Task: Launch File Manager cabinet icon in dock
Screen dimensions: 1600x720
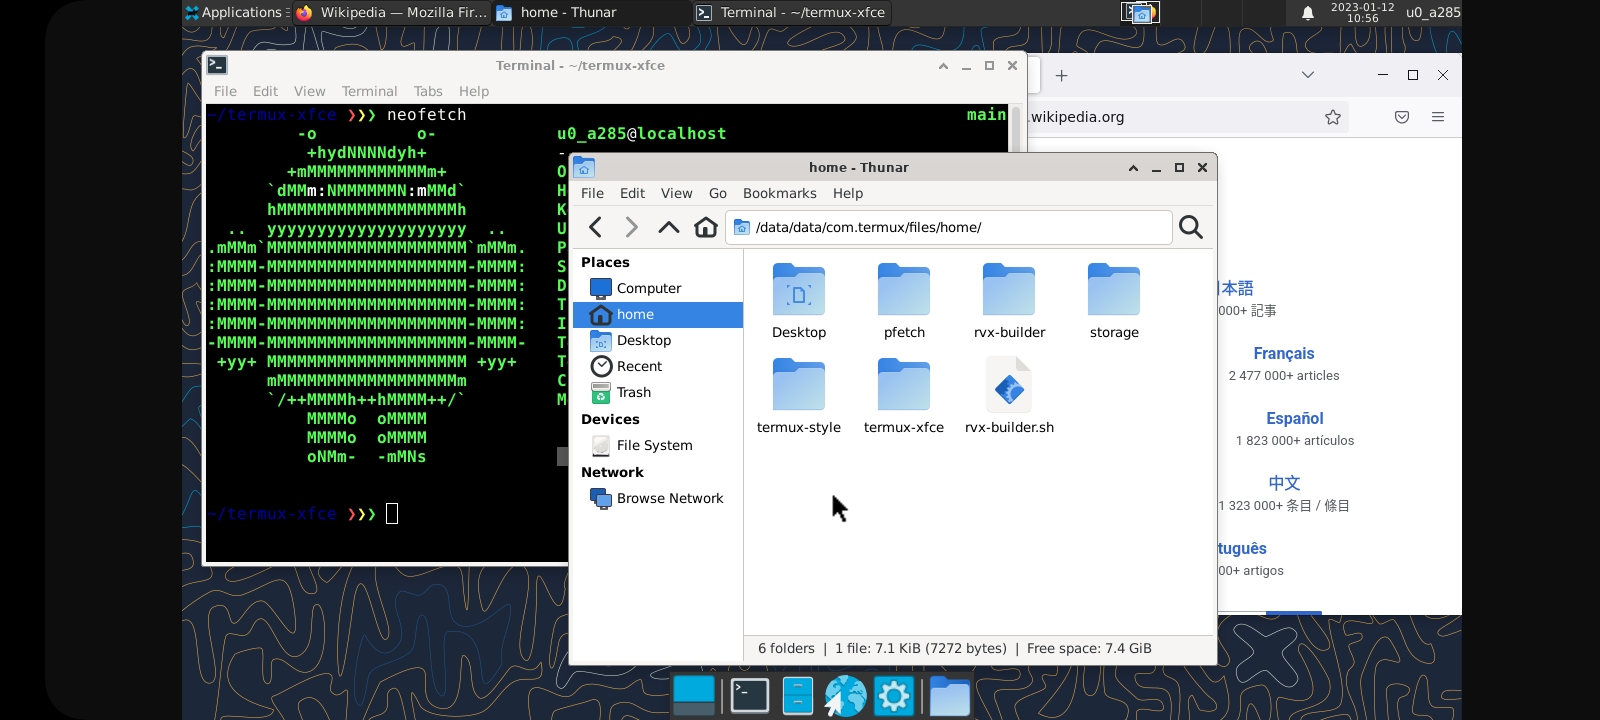Action: (x=798, y=695)
